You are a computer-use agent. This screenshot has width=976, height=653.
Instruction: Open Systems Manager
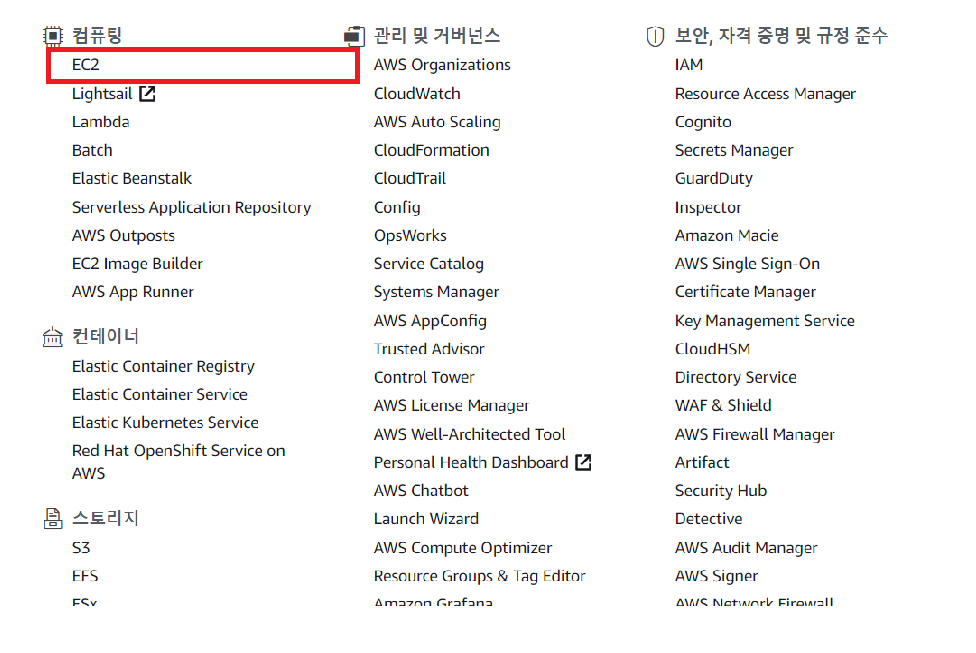pyautogui.click(x=436, y=293)
